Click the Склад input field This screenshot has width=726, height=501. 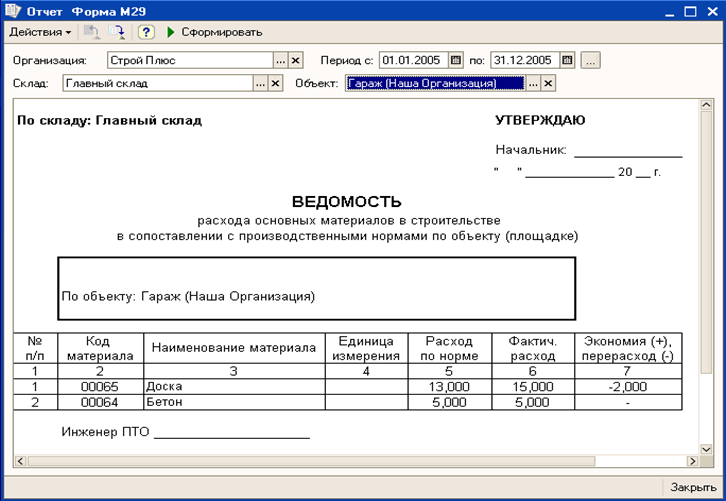click(x=157, y=83)
